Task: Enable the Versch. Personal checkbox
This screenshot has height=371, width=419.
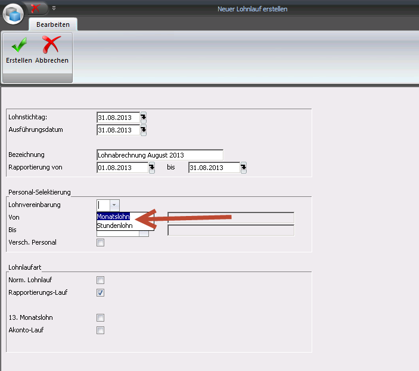Action: coord(100,243)
